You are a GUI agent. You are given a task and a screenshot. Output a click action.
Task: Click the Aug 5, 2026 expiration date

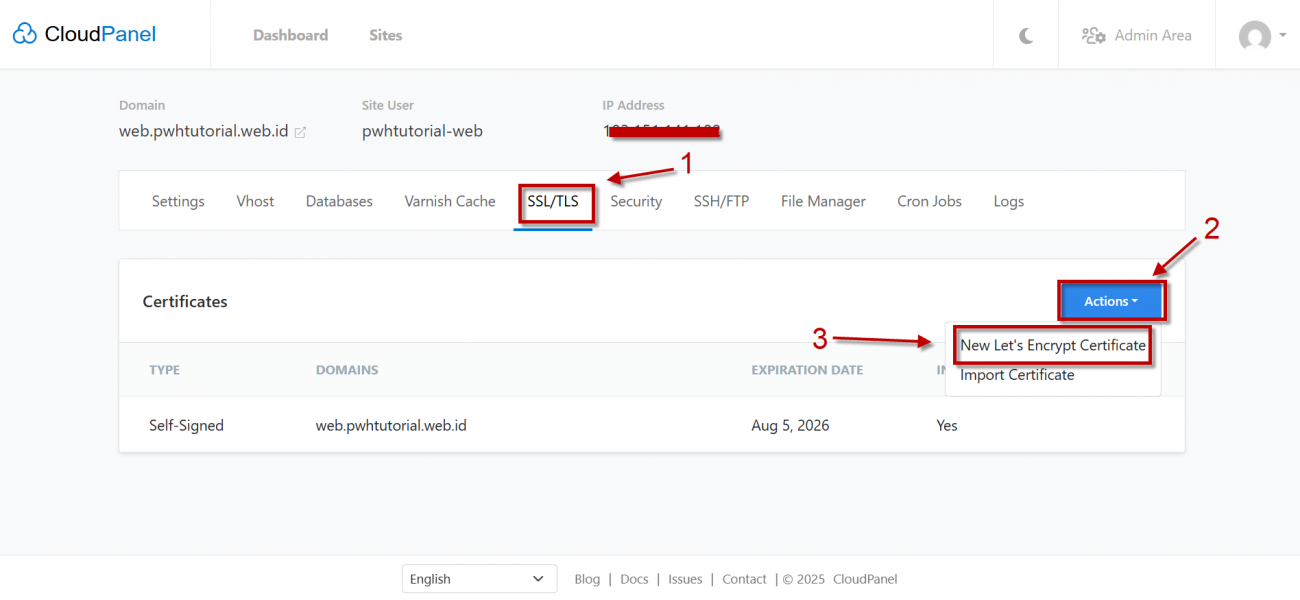click(x=790, y=425)
